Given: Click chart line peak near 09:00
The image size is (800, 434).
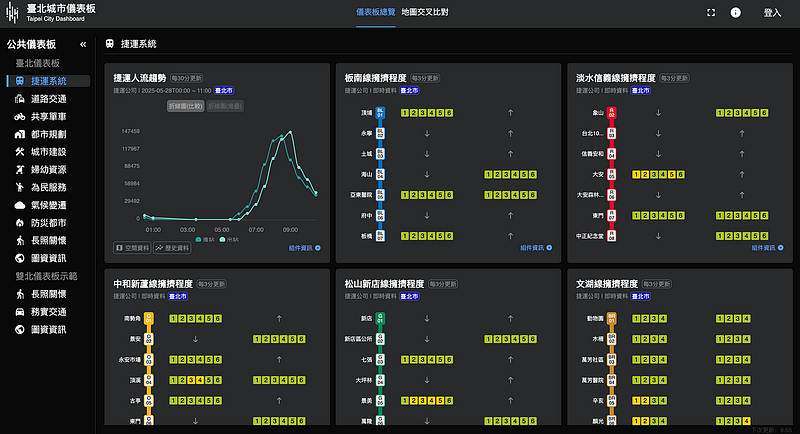Looking at the screenshot, I should point(290,132).
